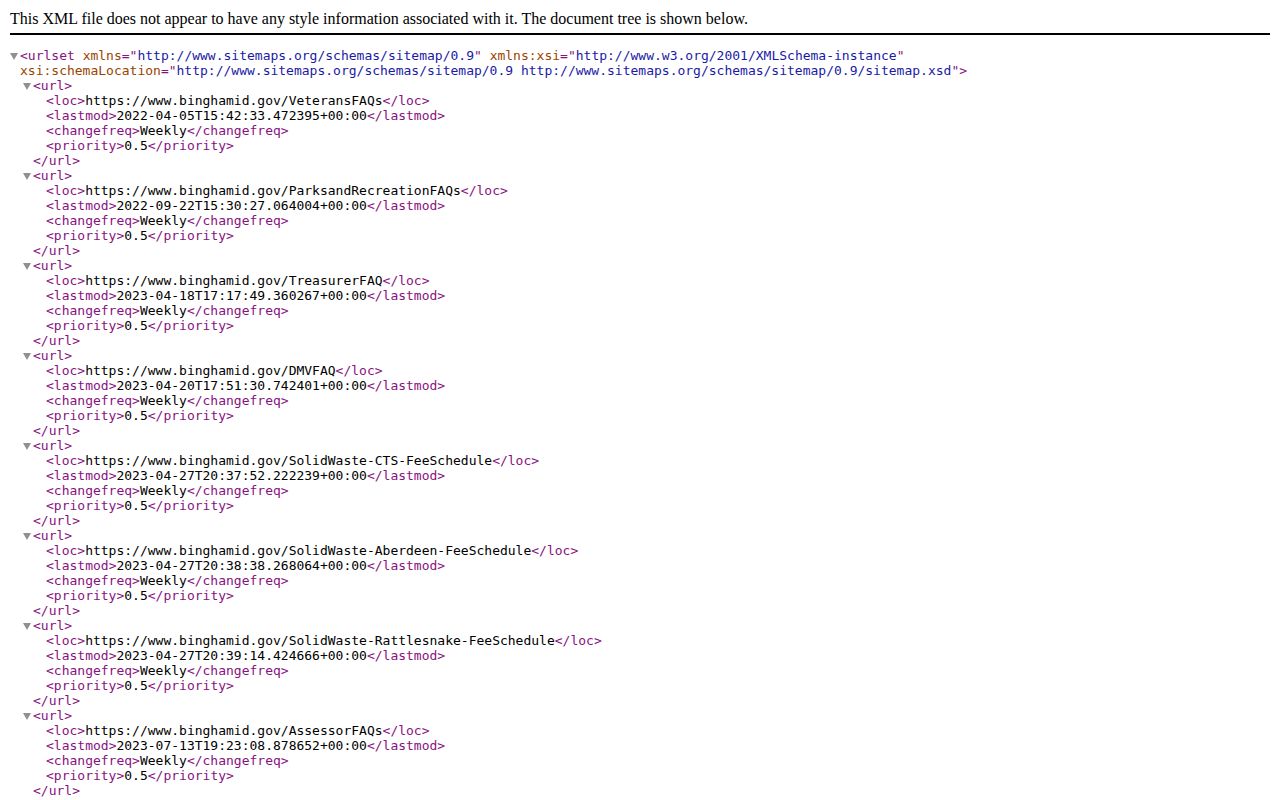Click the xmlns:xsi XMLSchema-instance attribute value
This screenshot has width=1280, height=800.
(736, 56)
